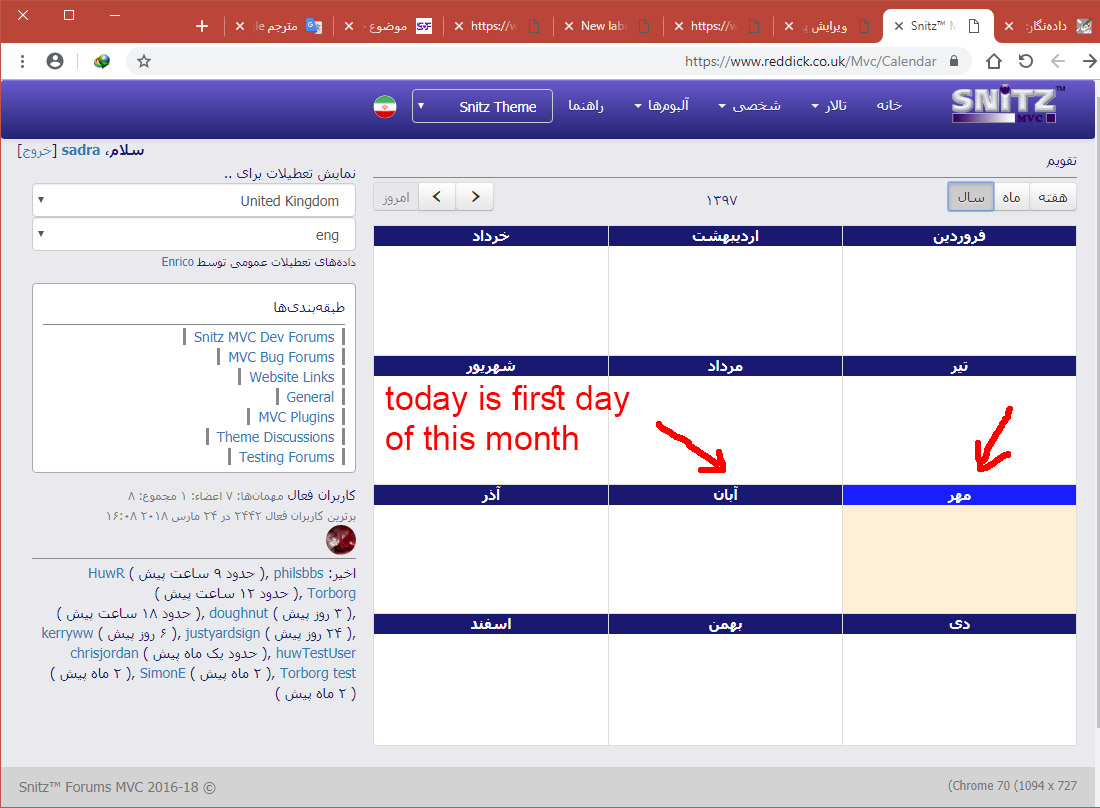The height and width of the screenshot is (808, 1100).
Task: Open the United Kingdom country dropdown
Action: 194,201
